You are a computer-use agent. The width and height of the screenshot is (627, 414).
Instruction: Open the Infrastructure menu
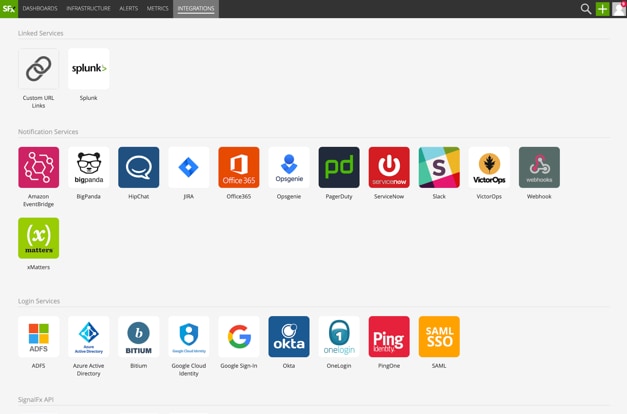coord(88,8)
